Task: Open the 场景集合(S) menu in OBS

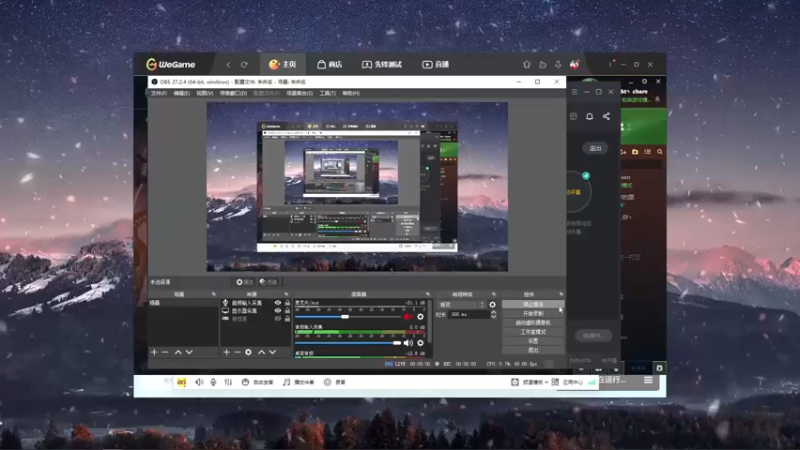Action: coord(299,93)
